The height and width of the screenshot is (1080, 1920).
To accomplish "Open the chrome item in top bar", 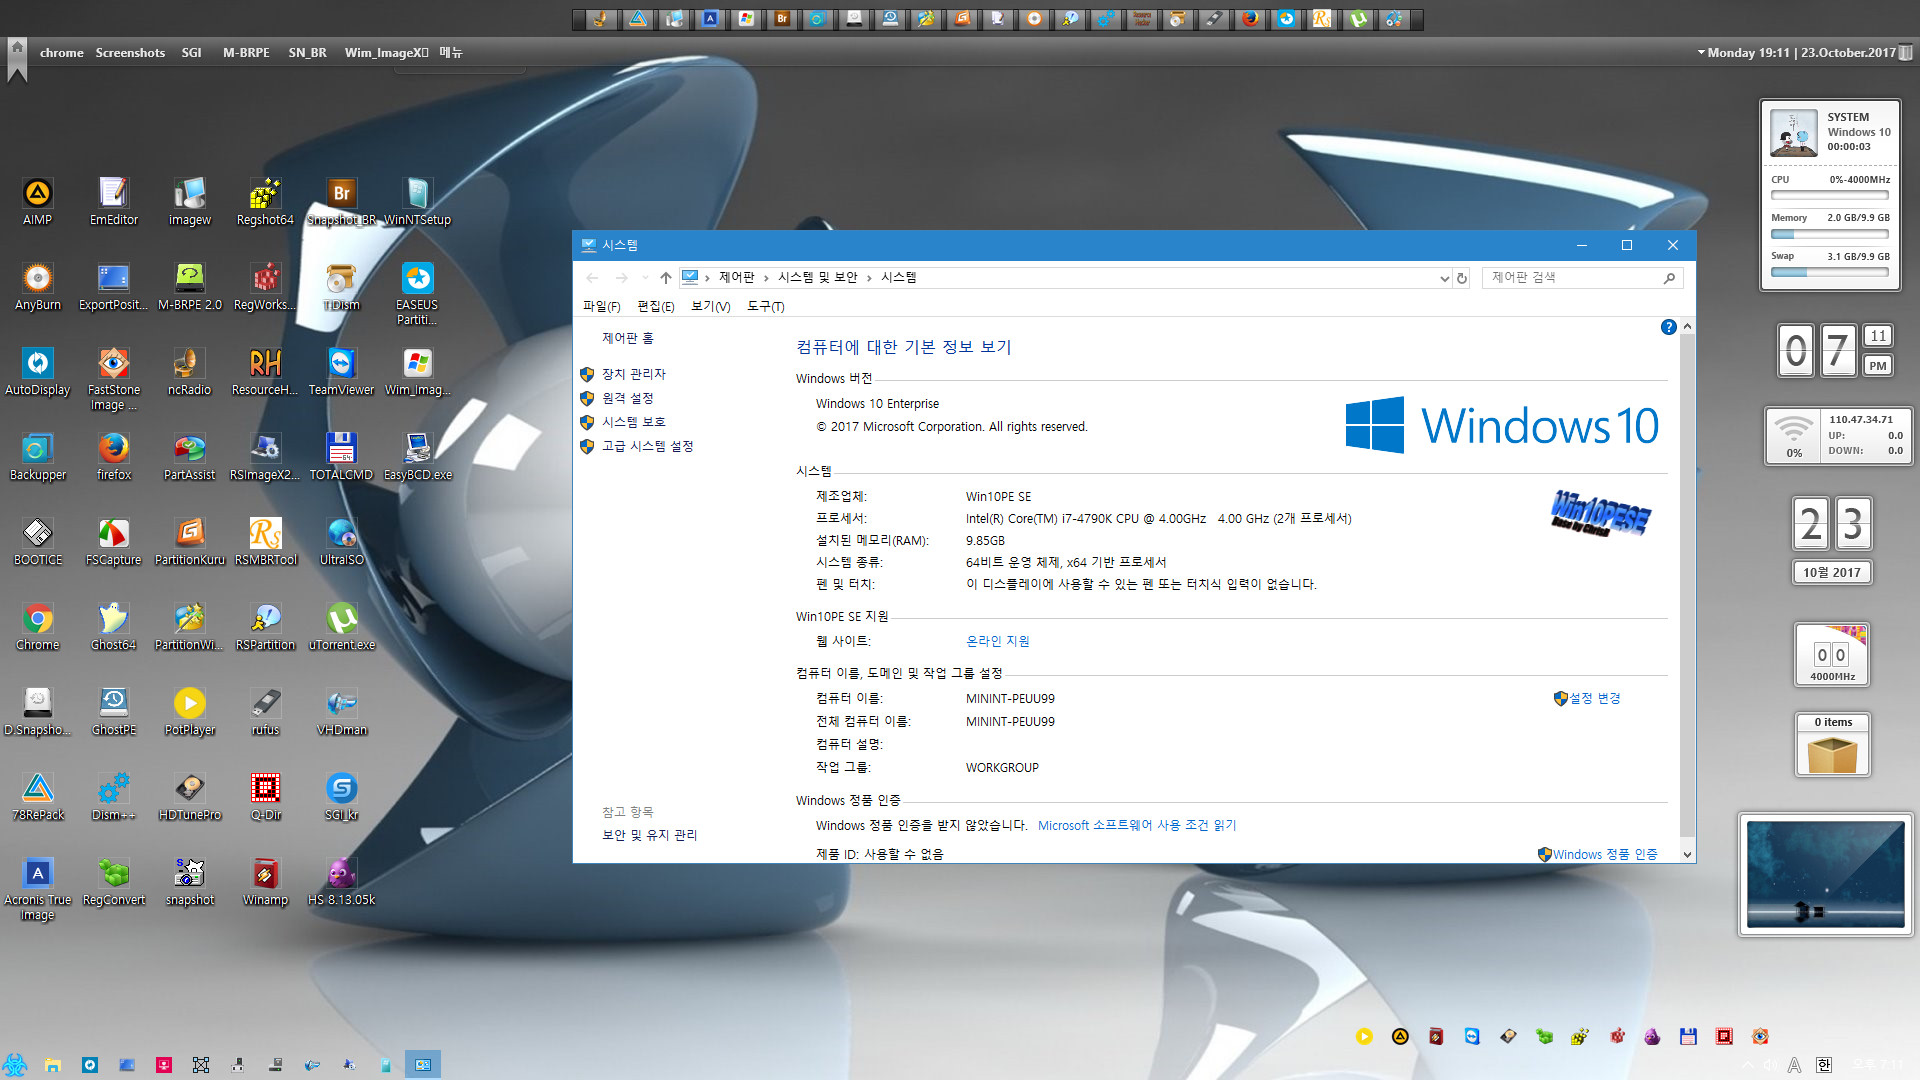I will [x=61, y=53].
